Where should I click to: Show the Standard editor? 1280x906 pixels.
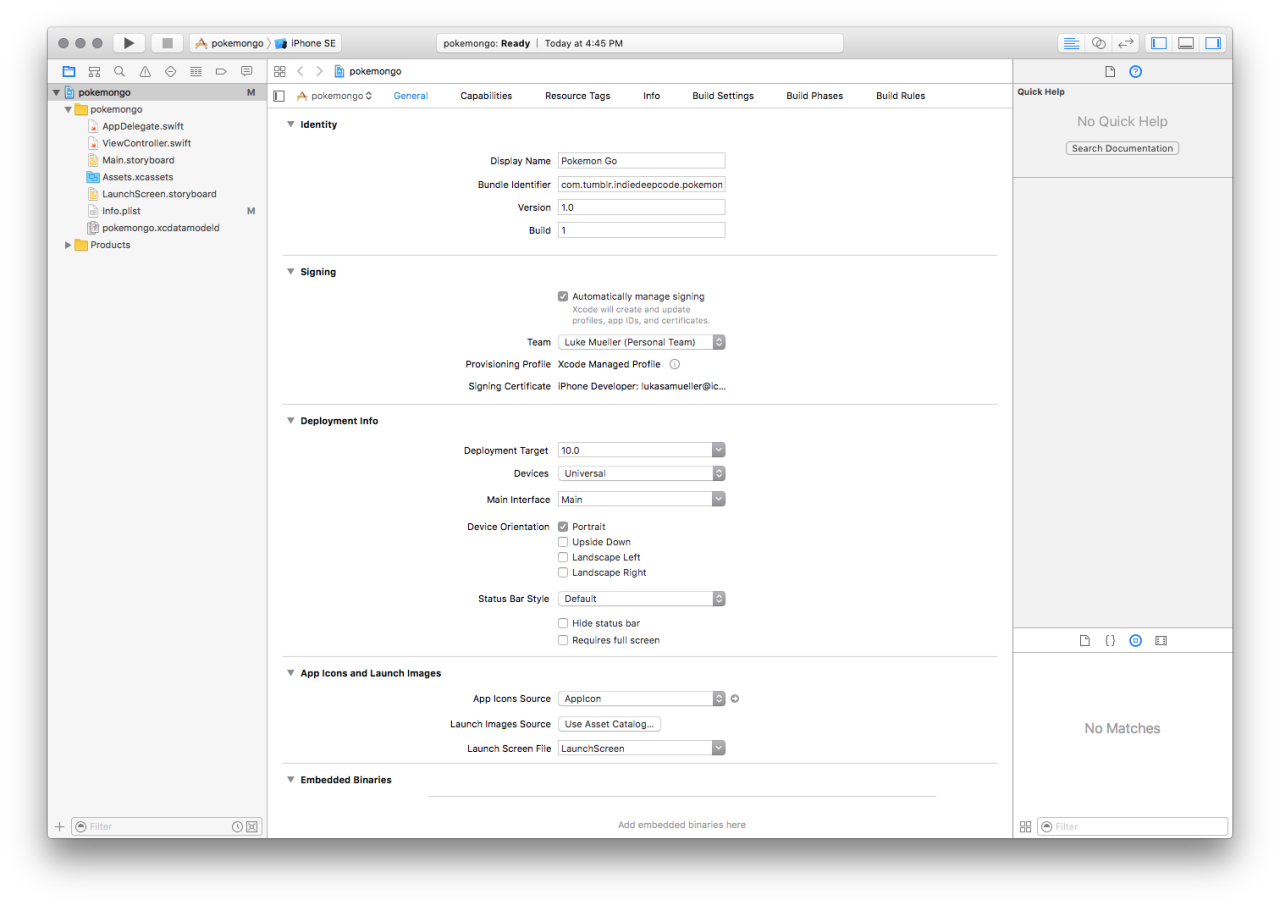click(1072, 43)
